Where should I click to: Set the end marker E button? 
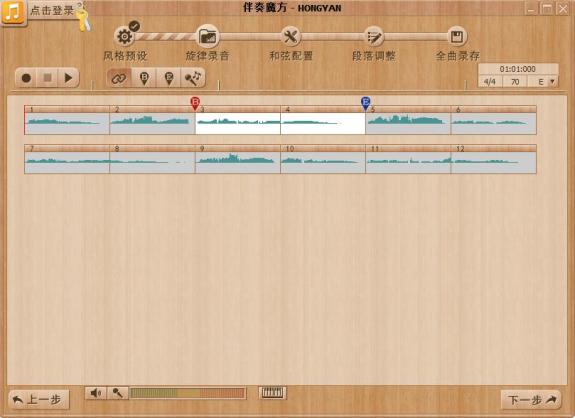[169, 78]
